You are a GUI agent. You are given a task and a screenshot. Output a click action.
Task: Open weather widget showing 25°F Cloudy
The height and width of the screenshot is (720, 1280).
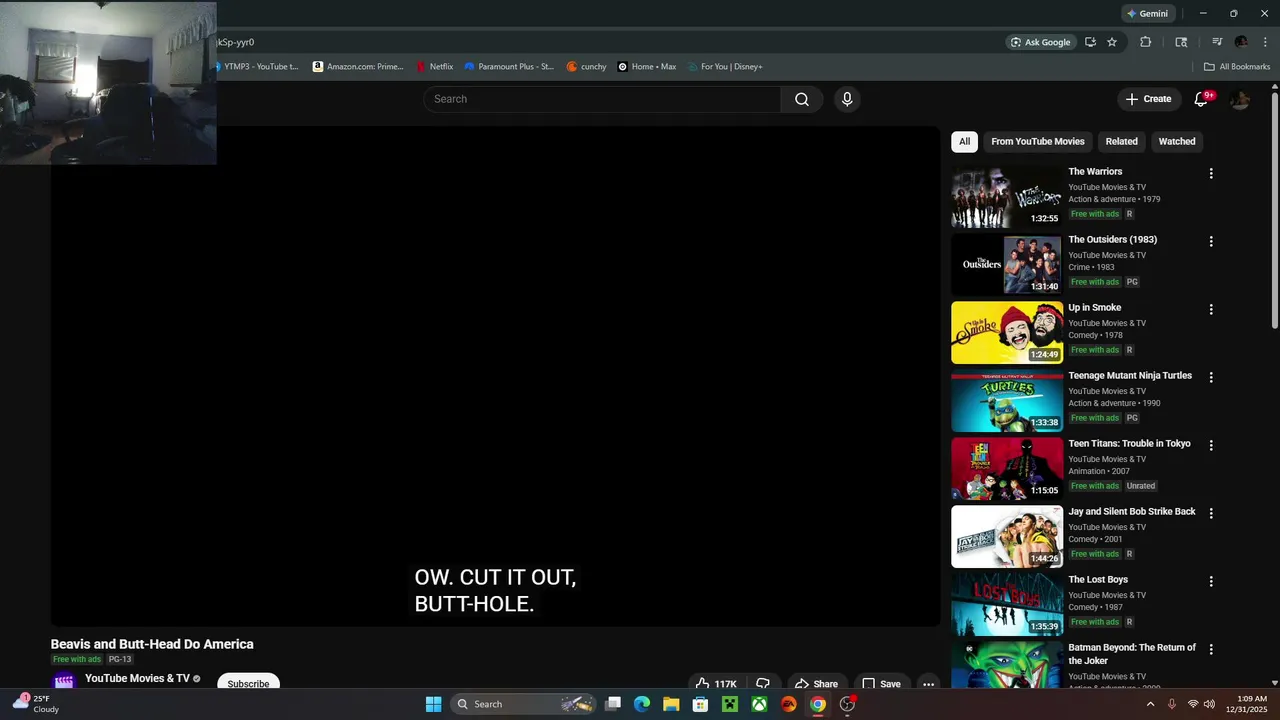pyautogui.click(x=36, y=704)
